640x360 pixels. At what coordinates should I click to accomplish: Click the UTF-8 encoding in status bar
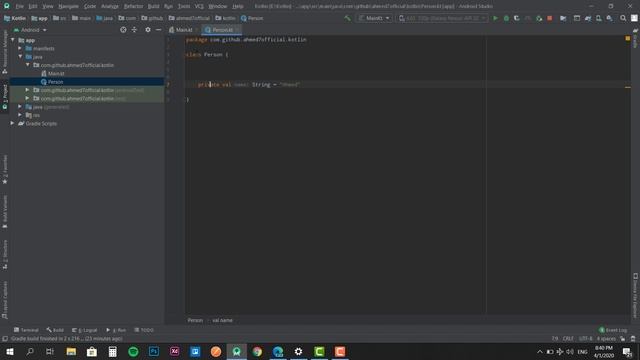585,338
